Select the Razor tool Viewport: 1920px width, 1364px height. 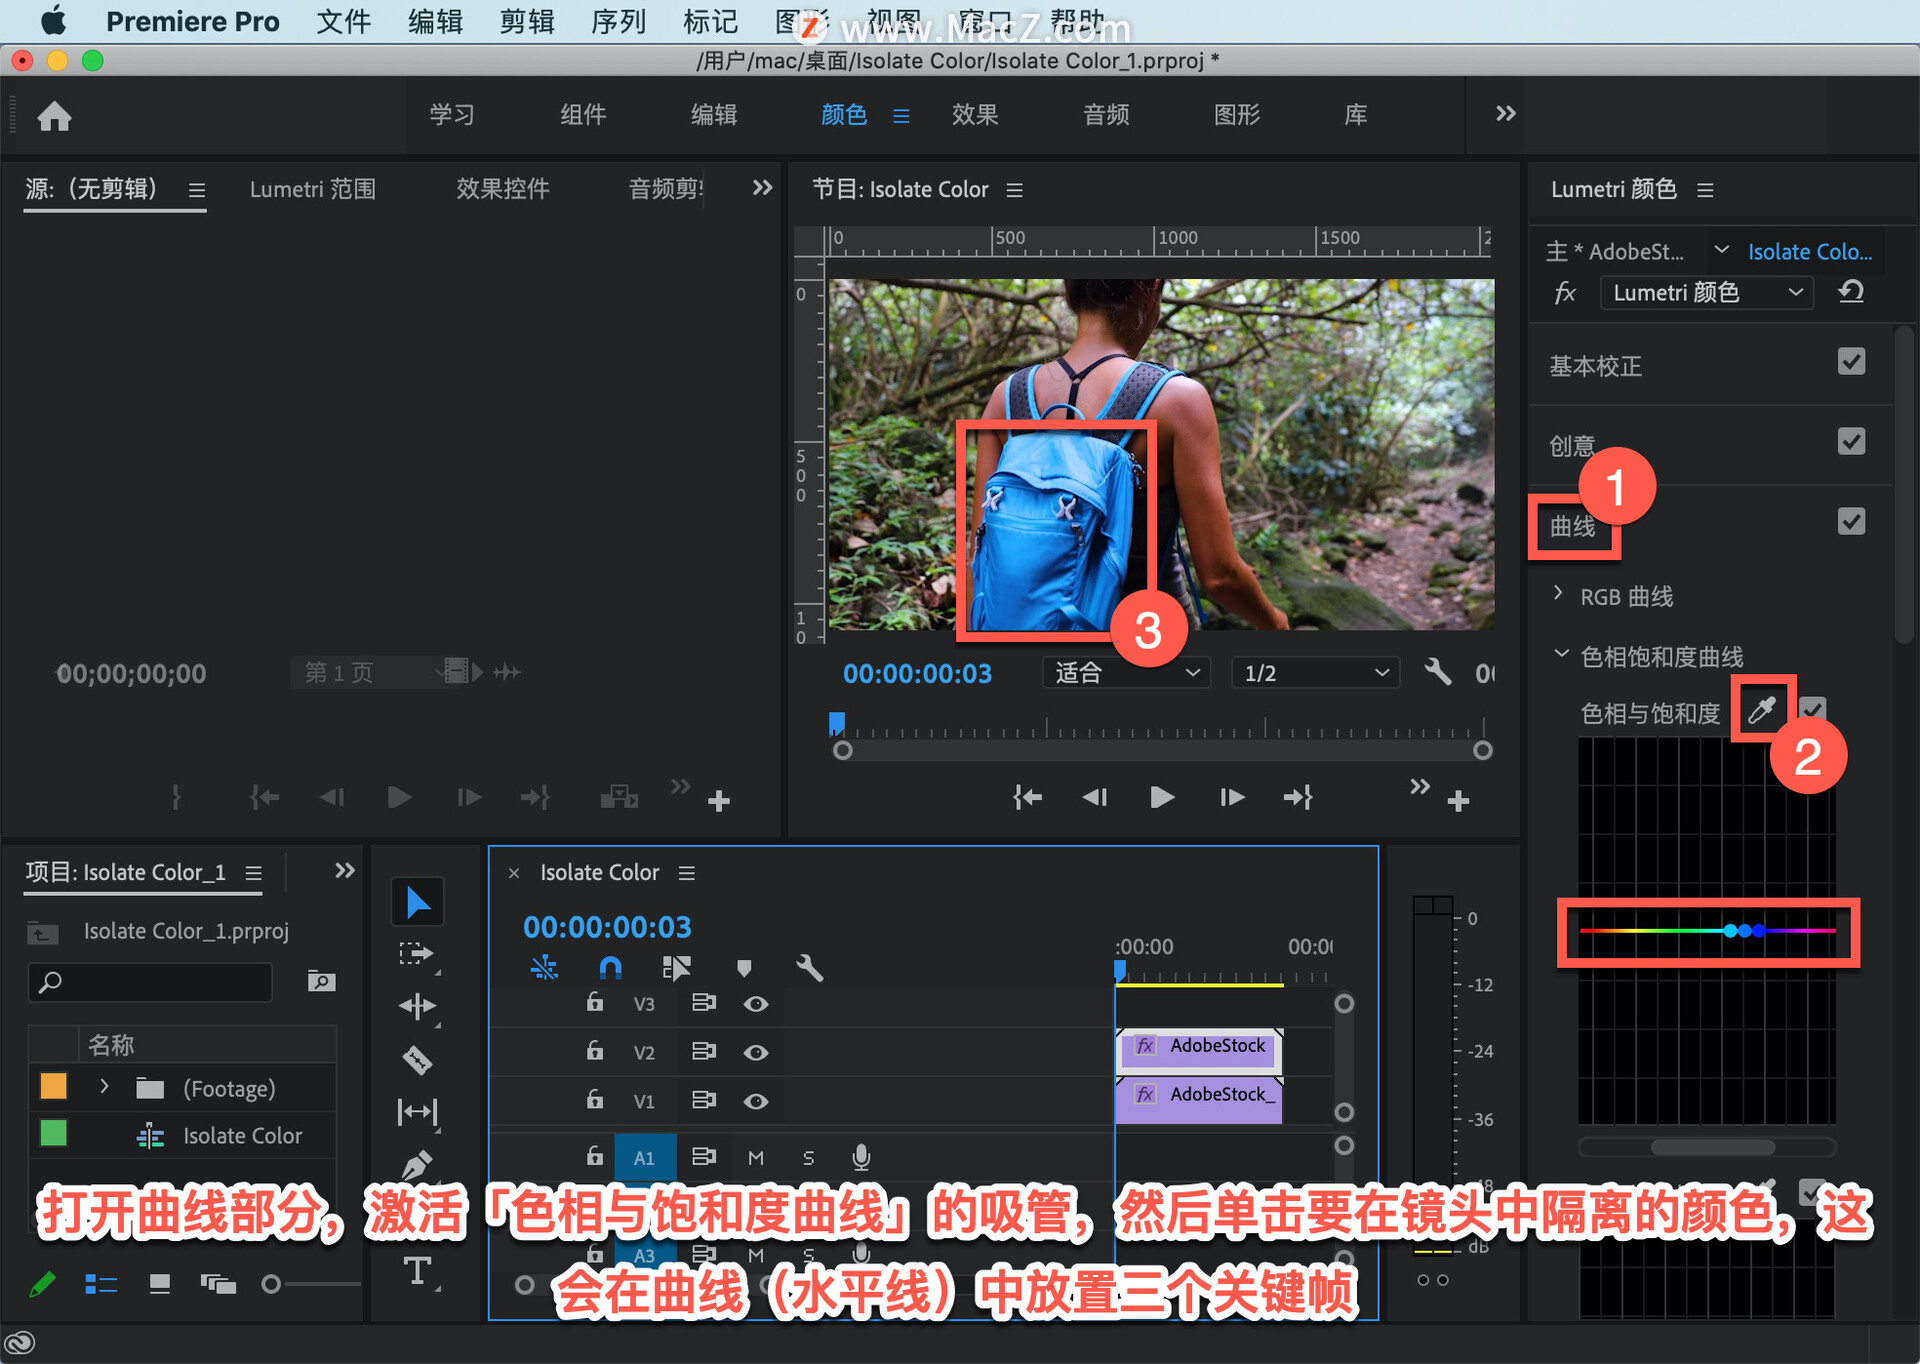coord(417,1059)
